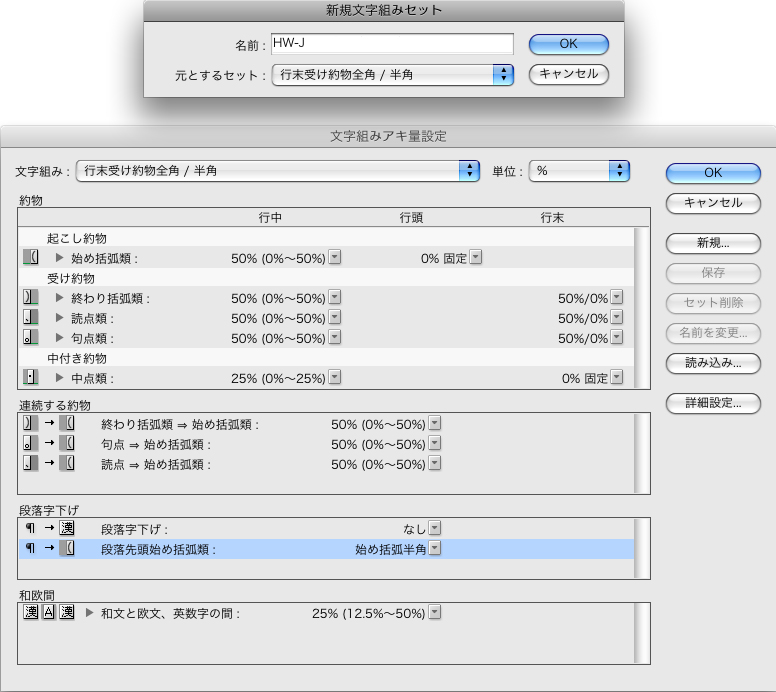The height and width of the screenshot is (692, 776).
Task: Open 始め括弧類 行中 value dropdown
Action: (335, 257)
